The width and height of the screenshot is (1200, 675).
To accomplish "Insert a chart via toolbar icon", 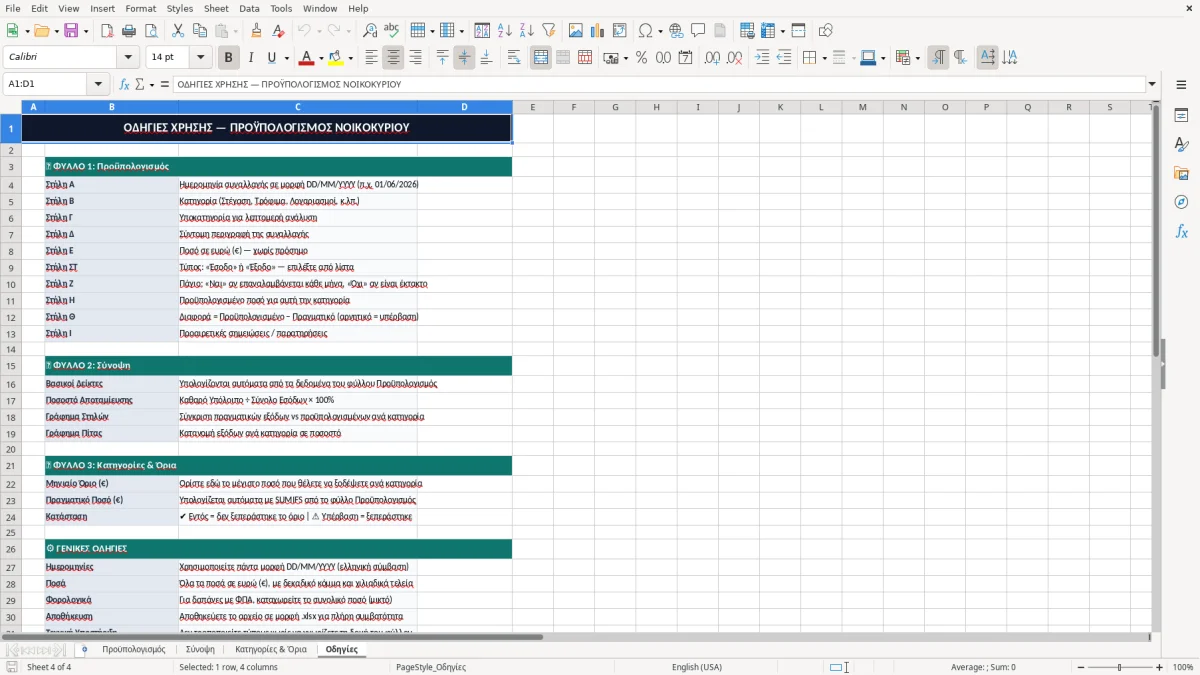I will click(x=598, y=31).
